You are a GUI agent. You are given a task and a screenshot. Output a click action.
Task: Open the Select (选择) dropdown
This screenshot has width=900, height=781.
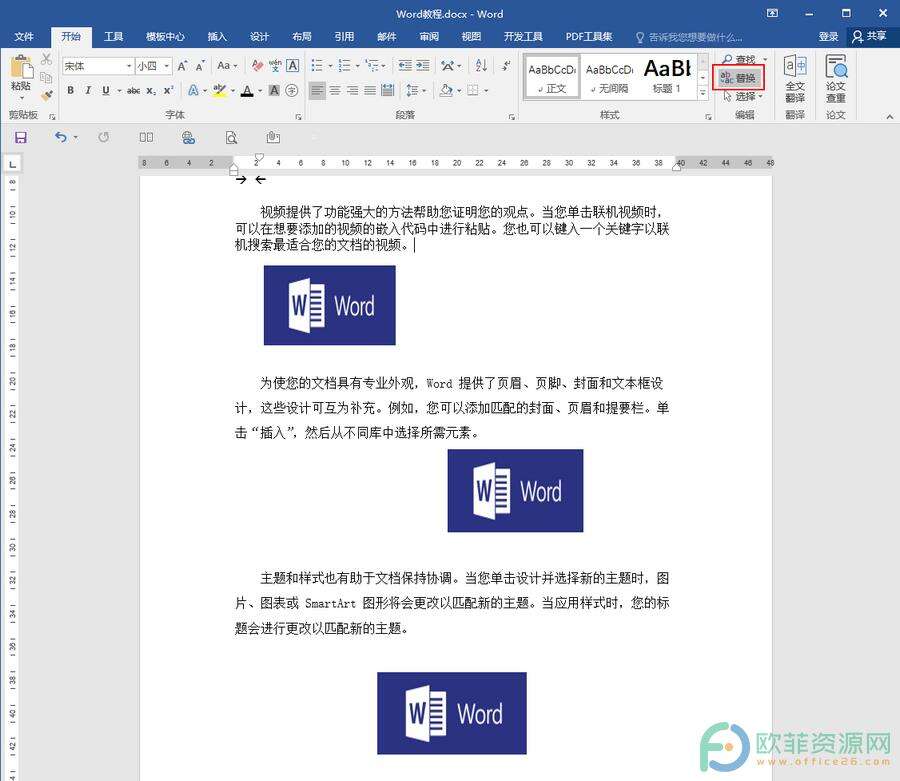pyautogui.click(x=744, y=96)
